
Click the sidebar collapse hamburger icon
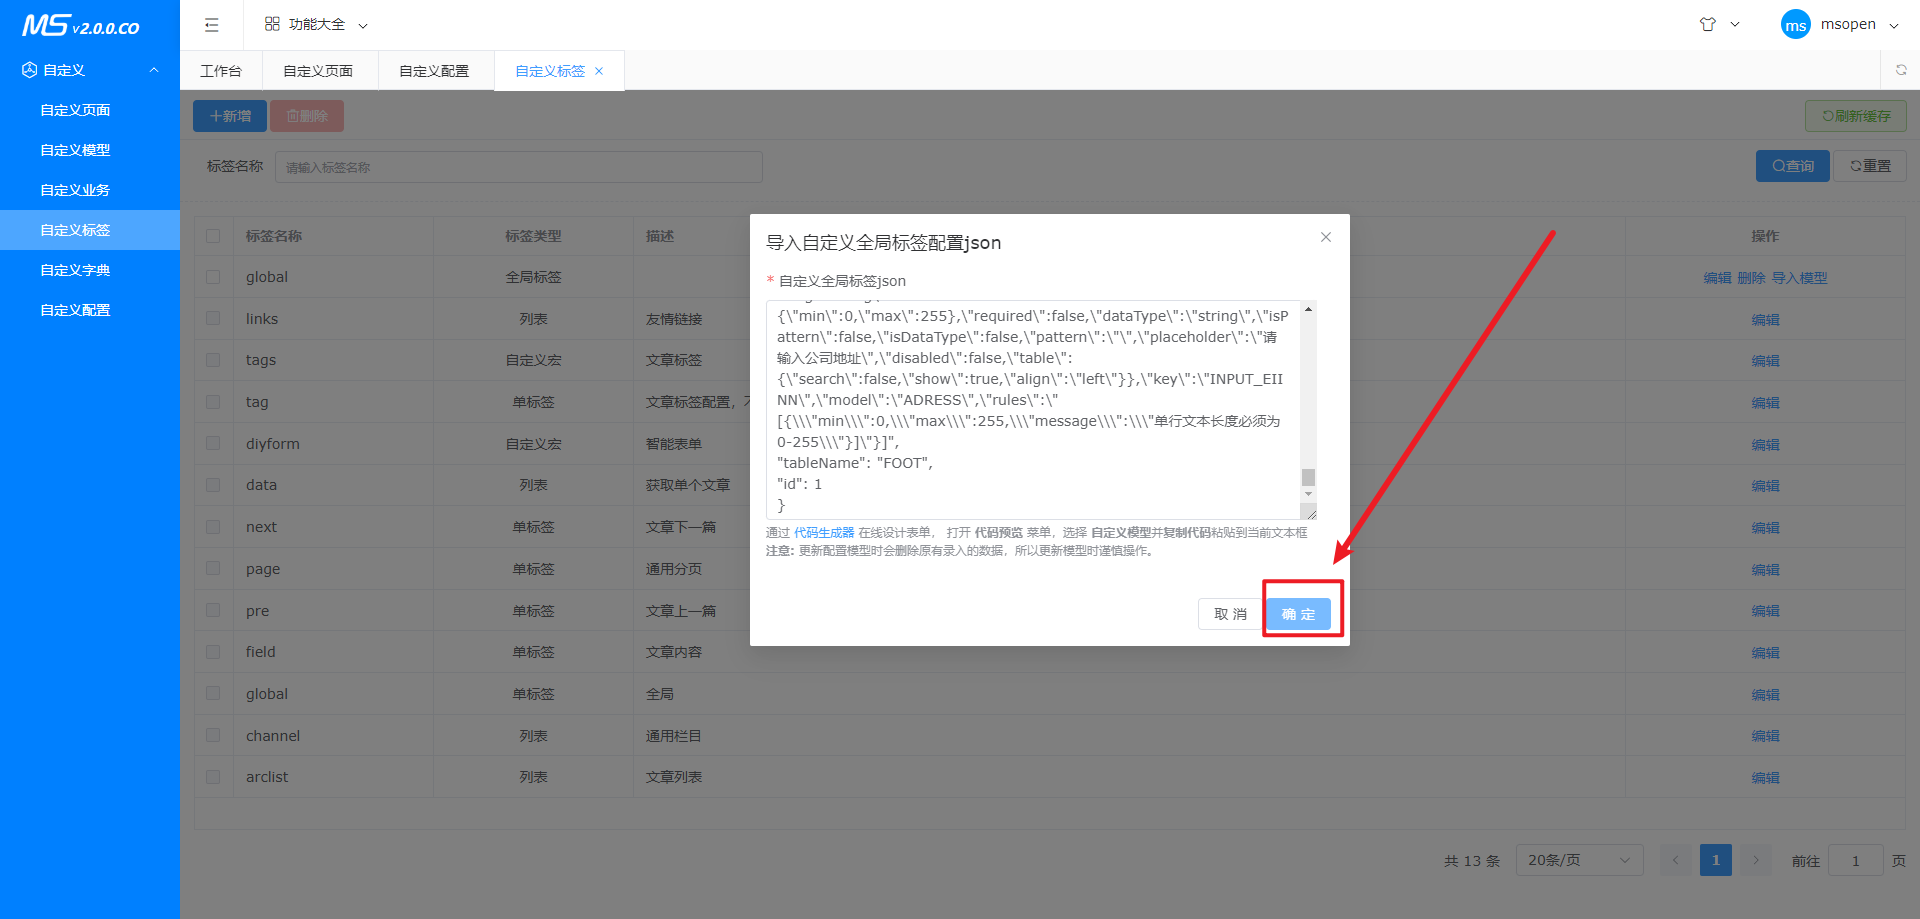coord(211,25)
